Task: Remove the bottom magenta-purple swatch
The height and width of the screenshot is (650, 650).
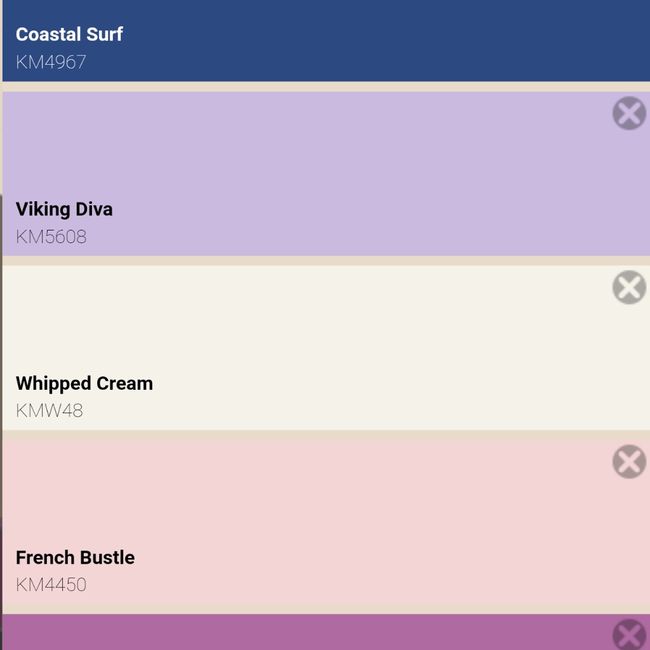Action: (x=629, y=635)
